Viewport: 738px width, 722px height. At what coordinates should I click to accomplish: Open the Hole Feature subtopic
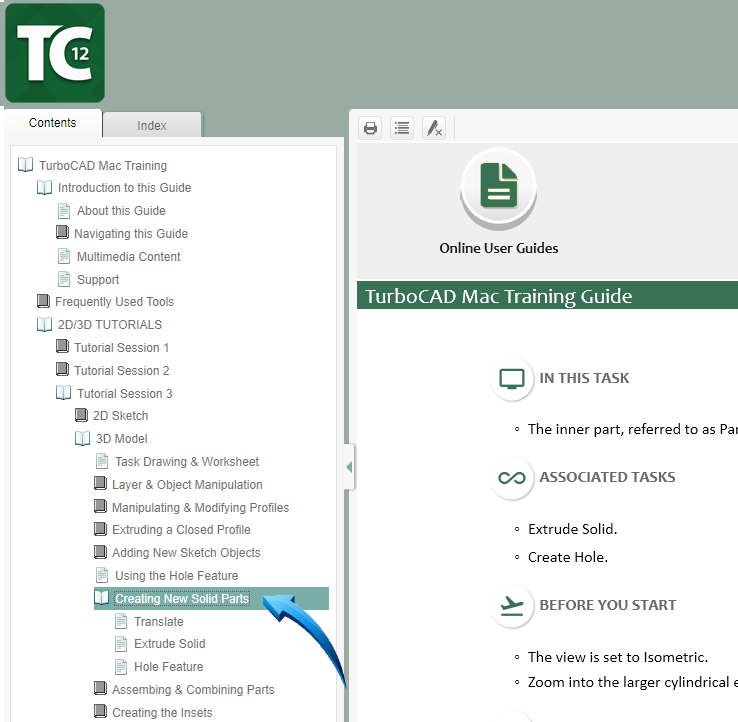coord(168,667)
